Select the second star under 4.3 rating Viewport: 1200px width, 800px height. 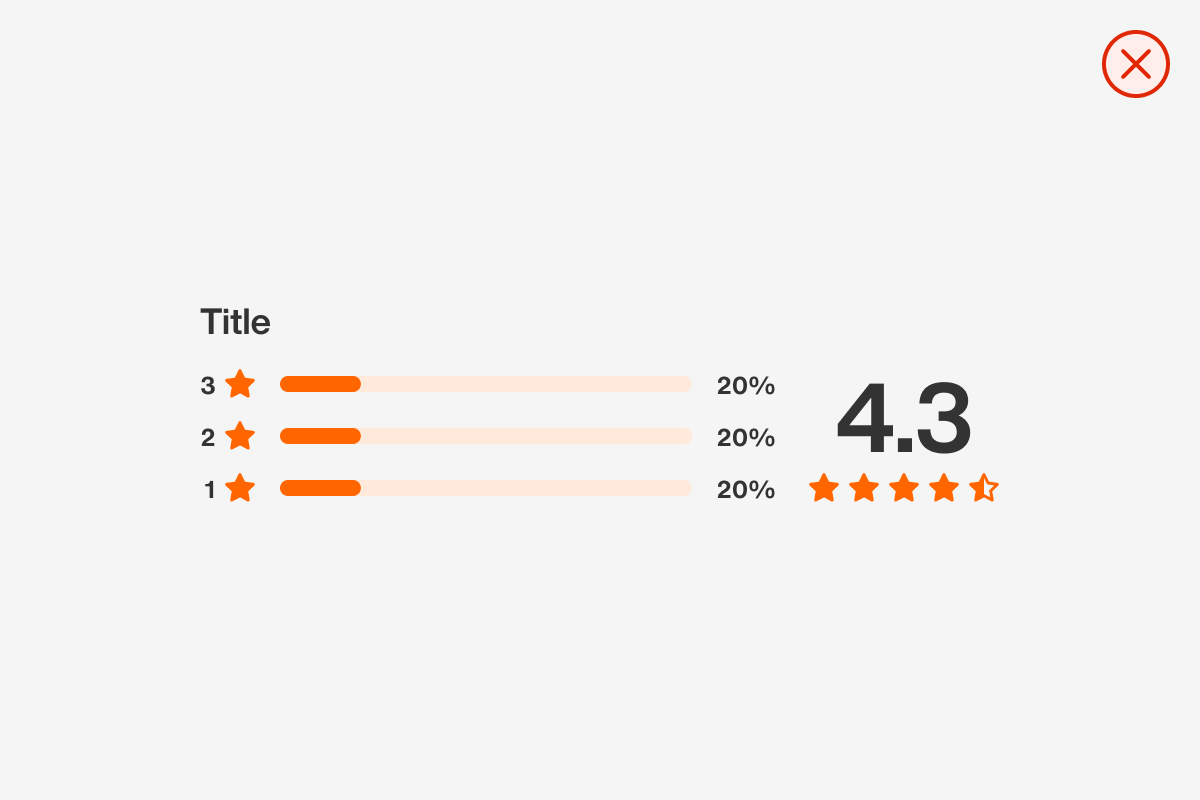coord(864,488)
